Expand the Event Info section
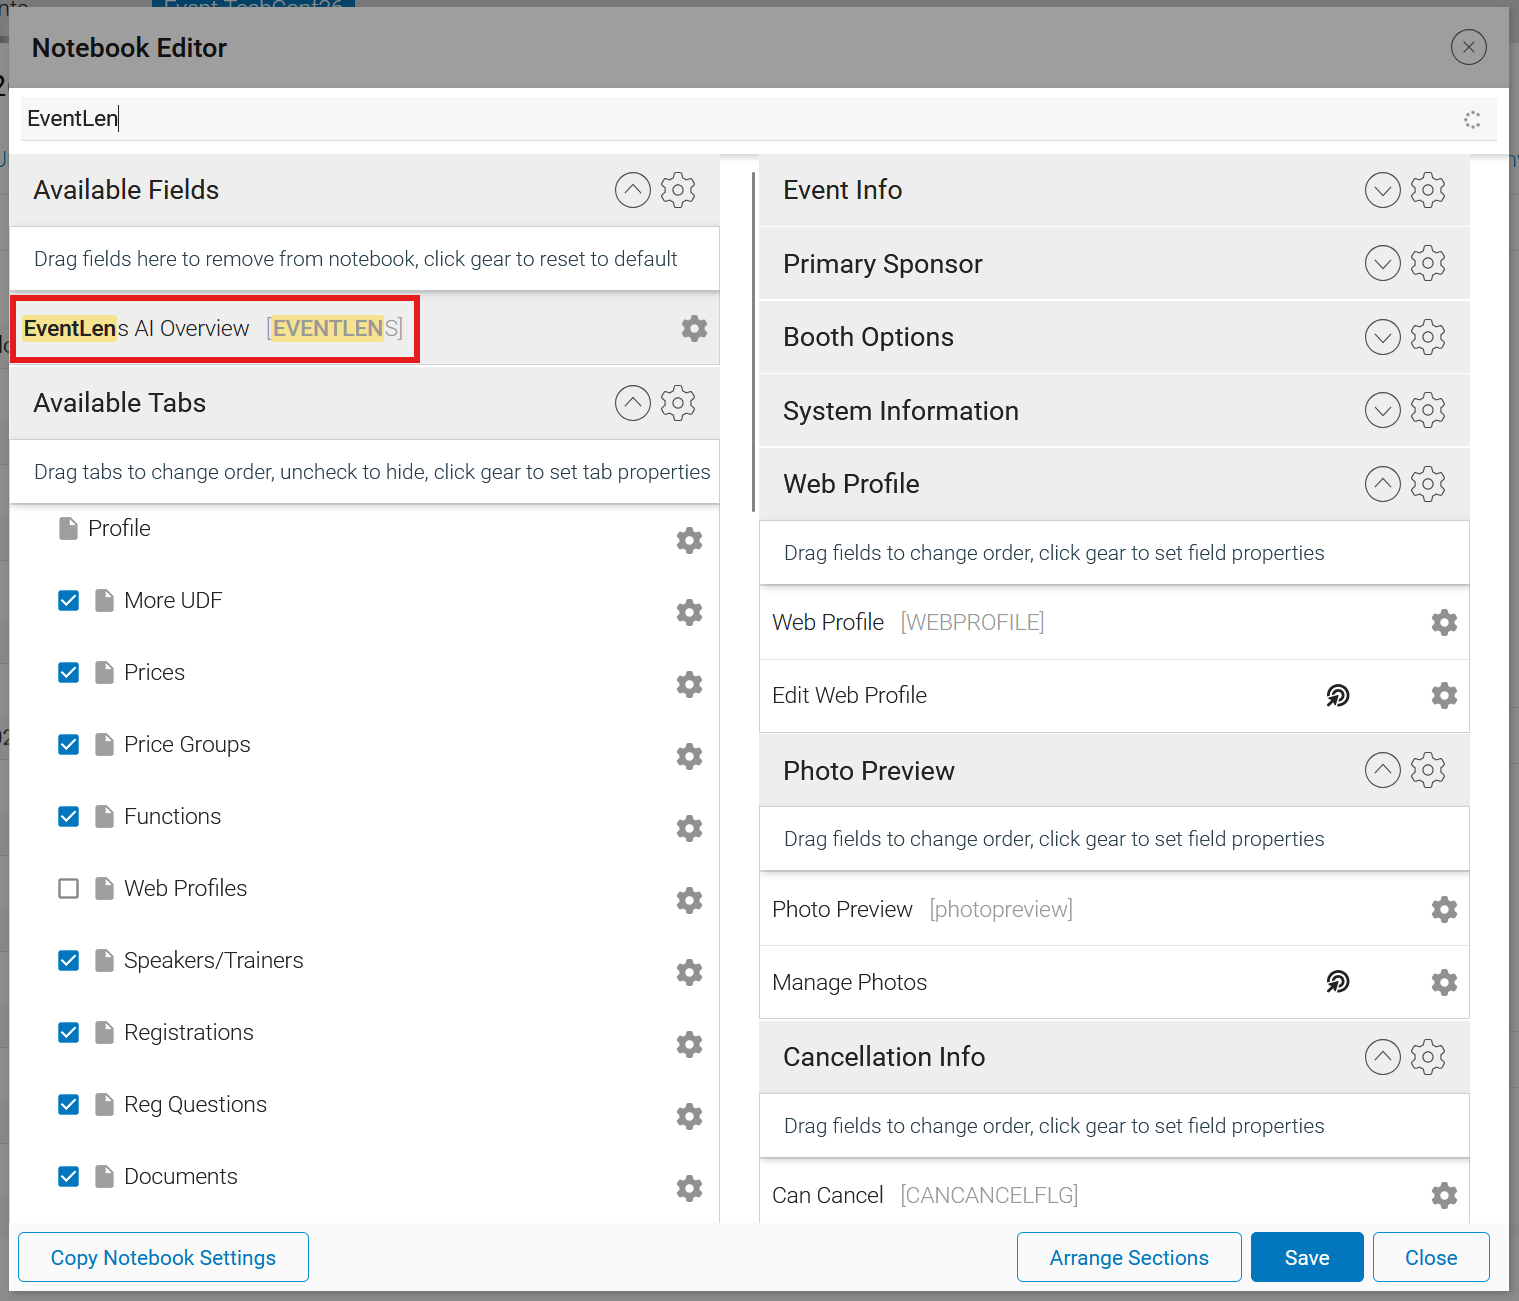Image resolution: width=1519 pixels, height=1301 pixels. click(1382, 190)
